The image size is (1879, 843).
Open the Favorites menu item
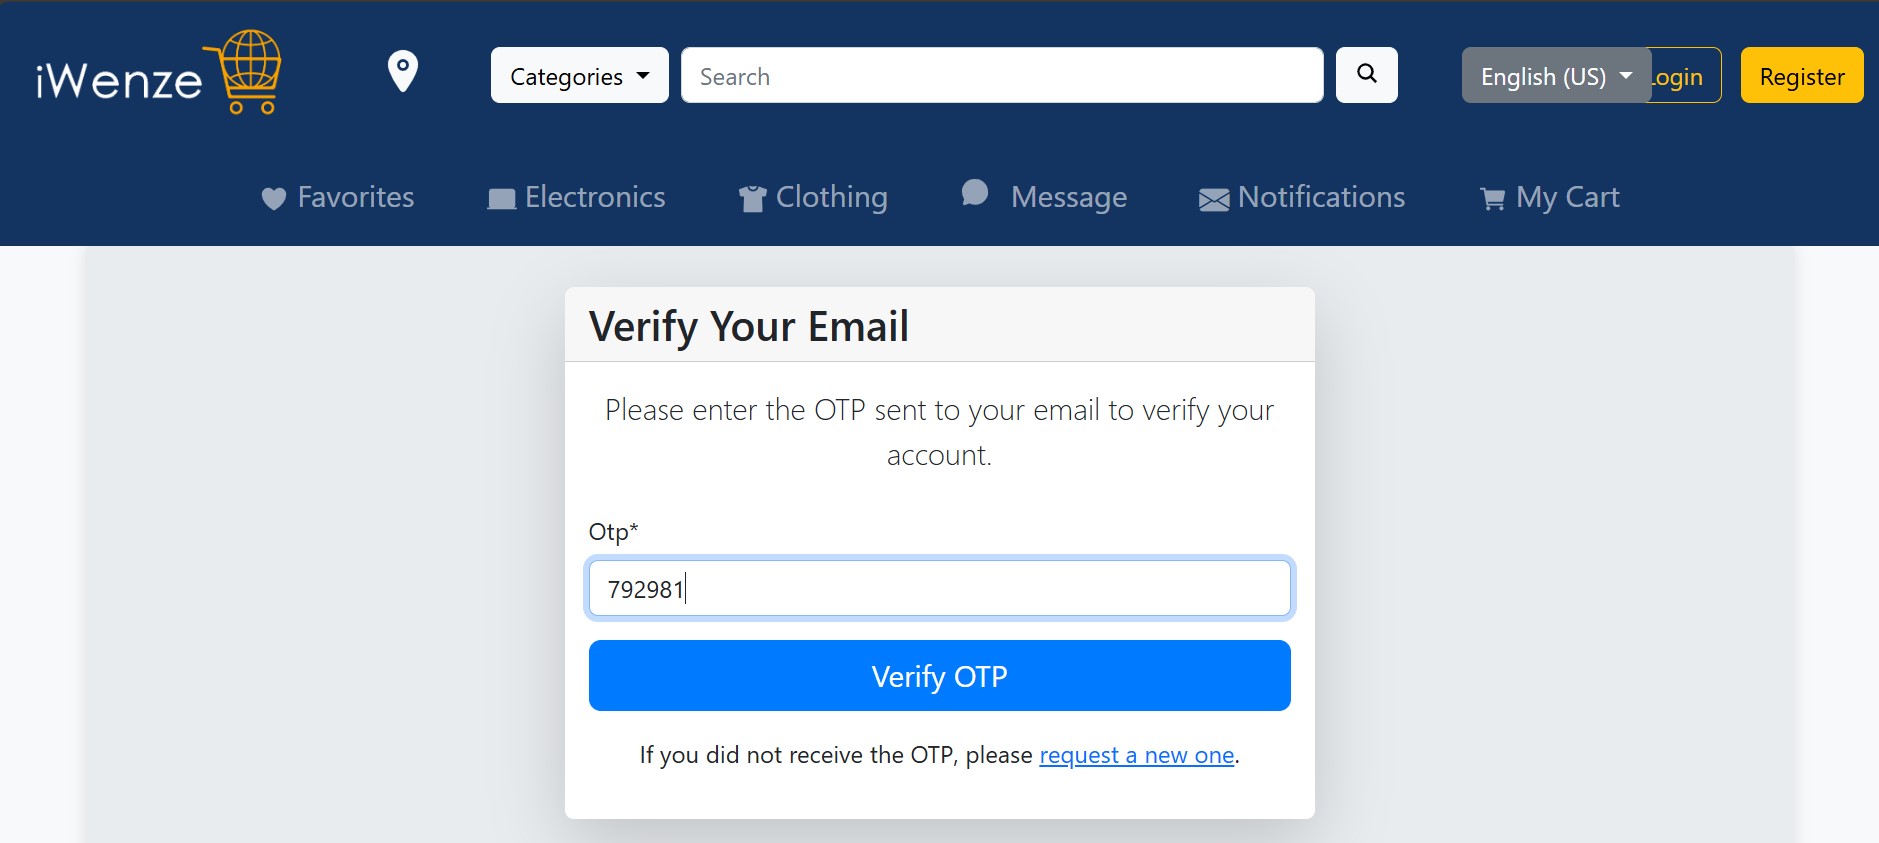click(x=338, y=197)
